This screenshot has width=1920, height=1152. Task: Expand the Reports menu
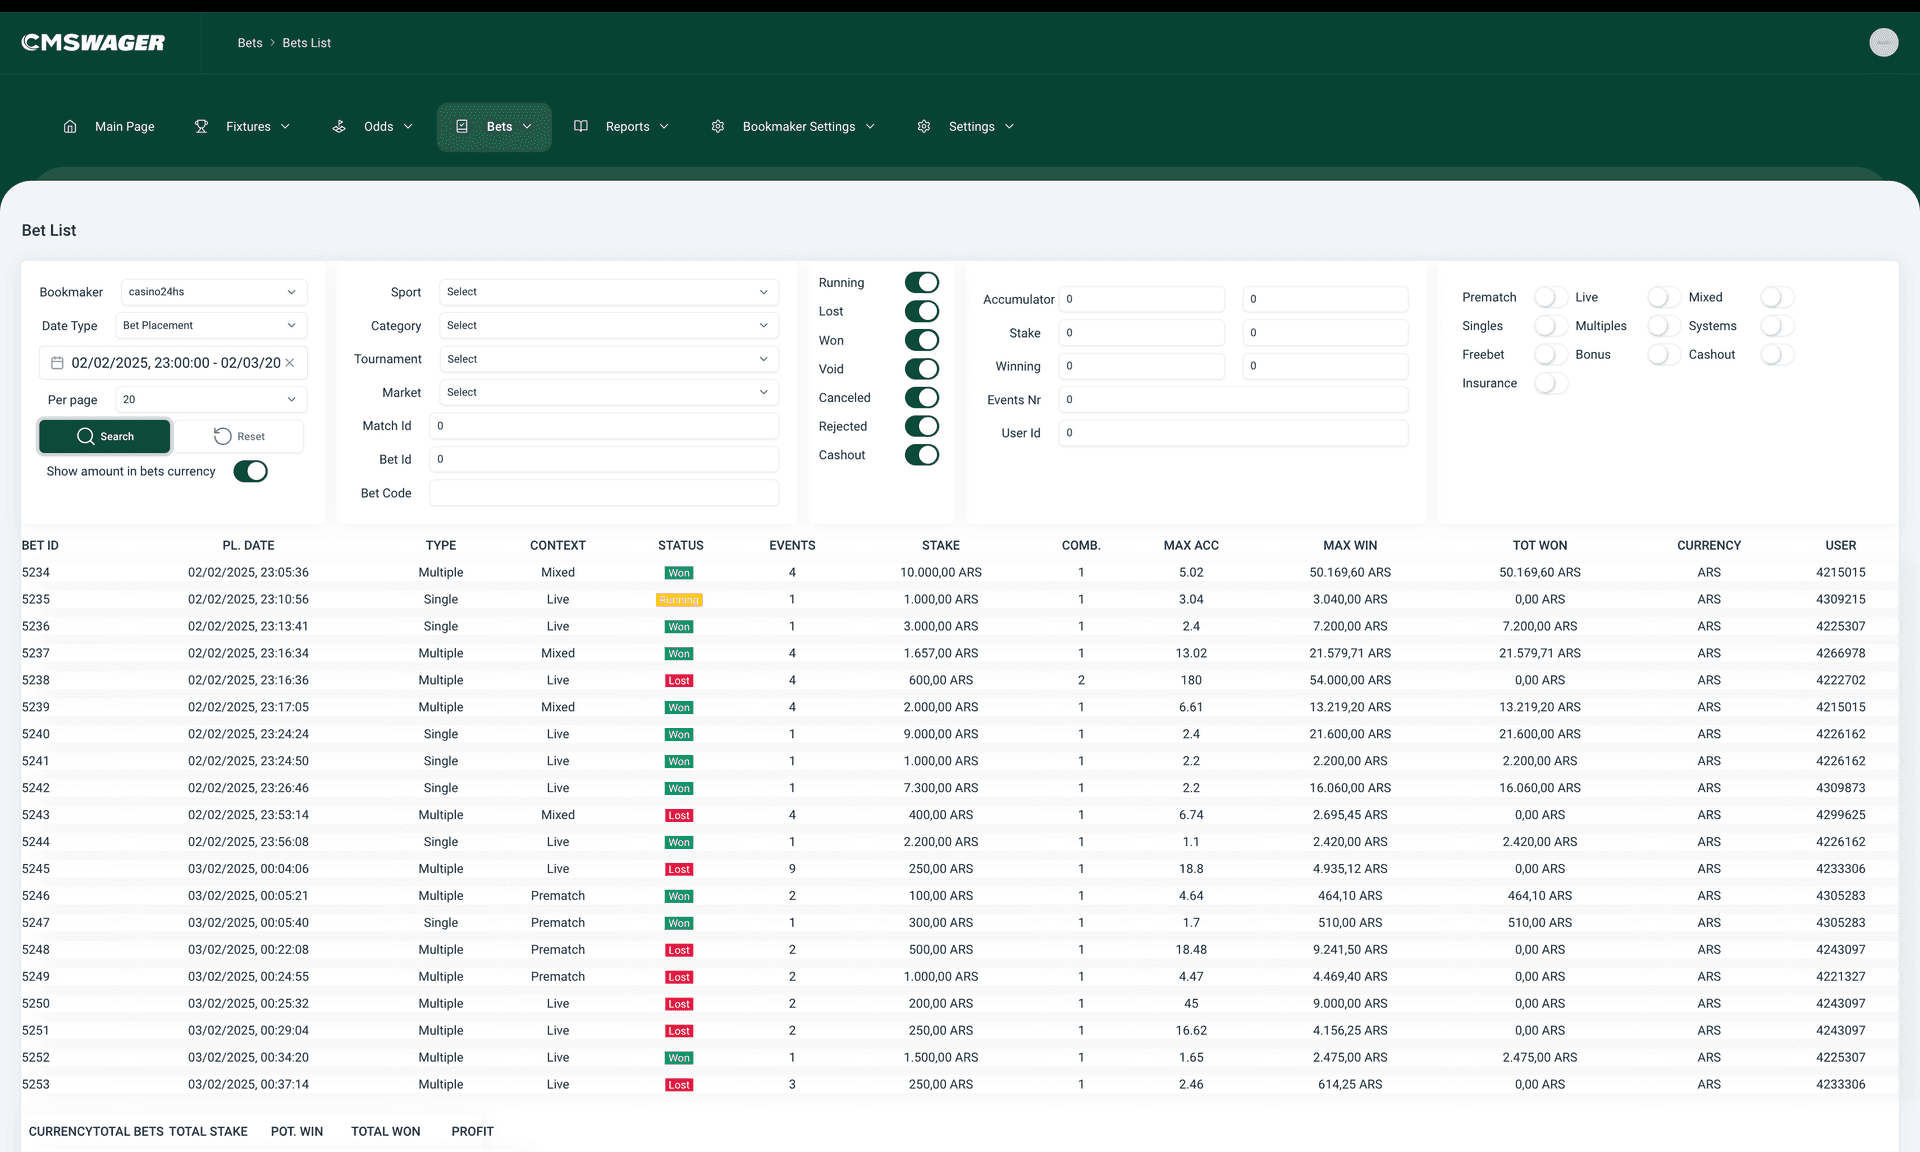(x=622, y=127)
